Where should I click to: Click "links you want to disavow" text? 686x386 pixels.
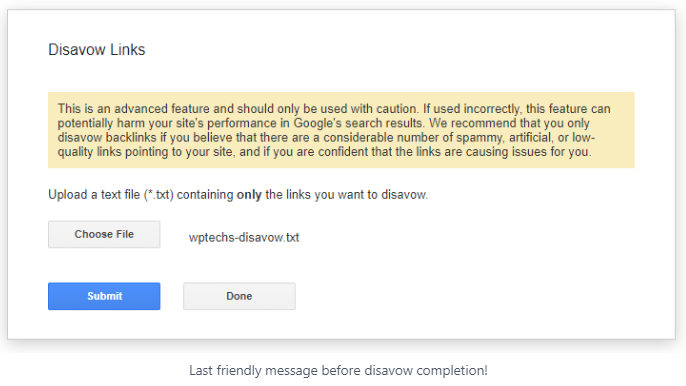357,195
